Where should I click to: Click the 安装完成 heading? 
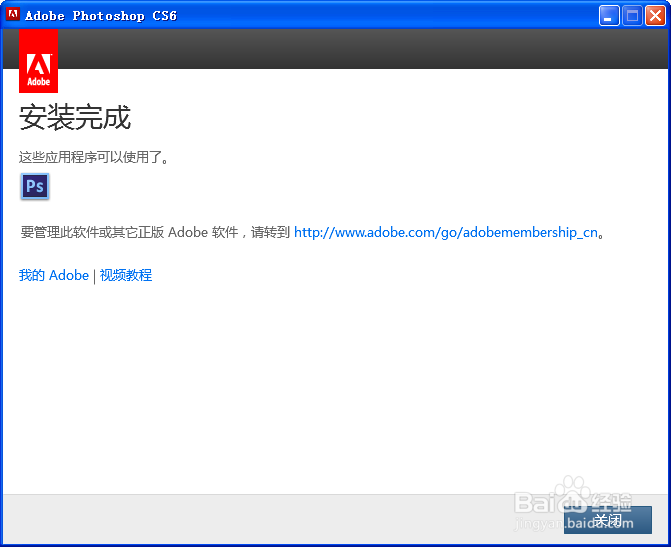point(75,117)
